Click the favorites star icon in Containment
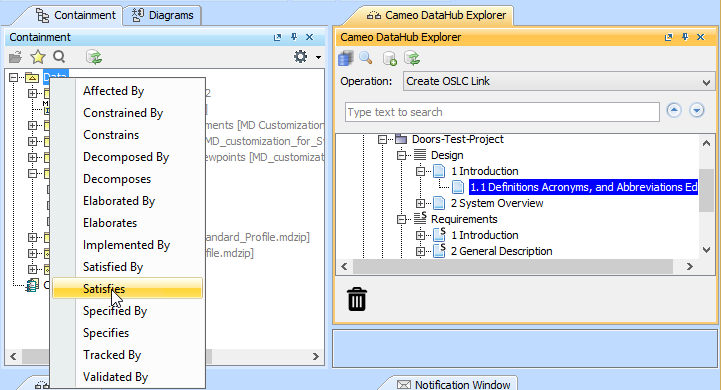Viewport: 721px width, 390px height. [x=38, y=57]
